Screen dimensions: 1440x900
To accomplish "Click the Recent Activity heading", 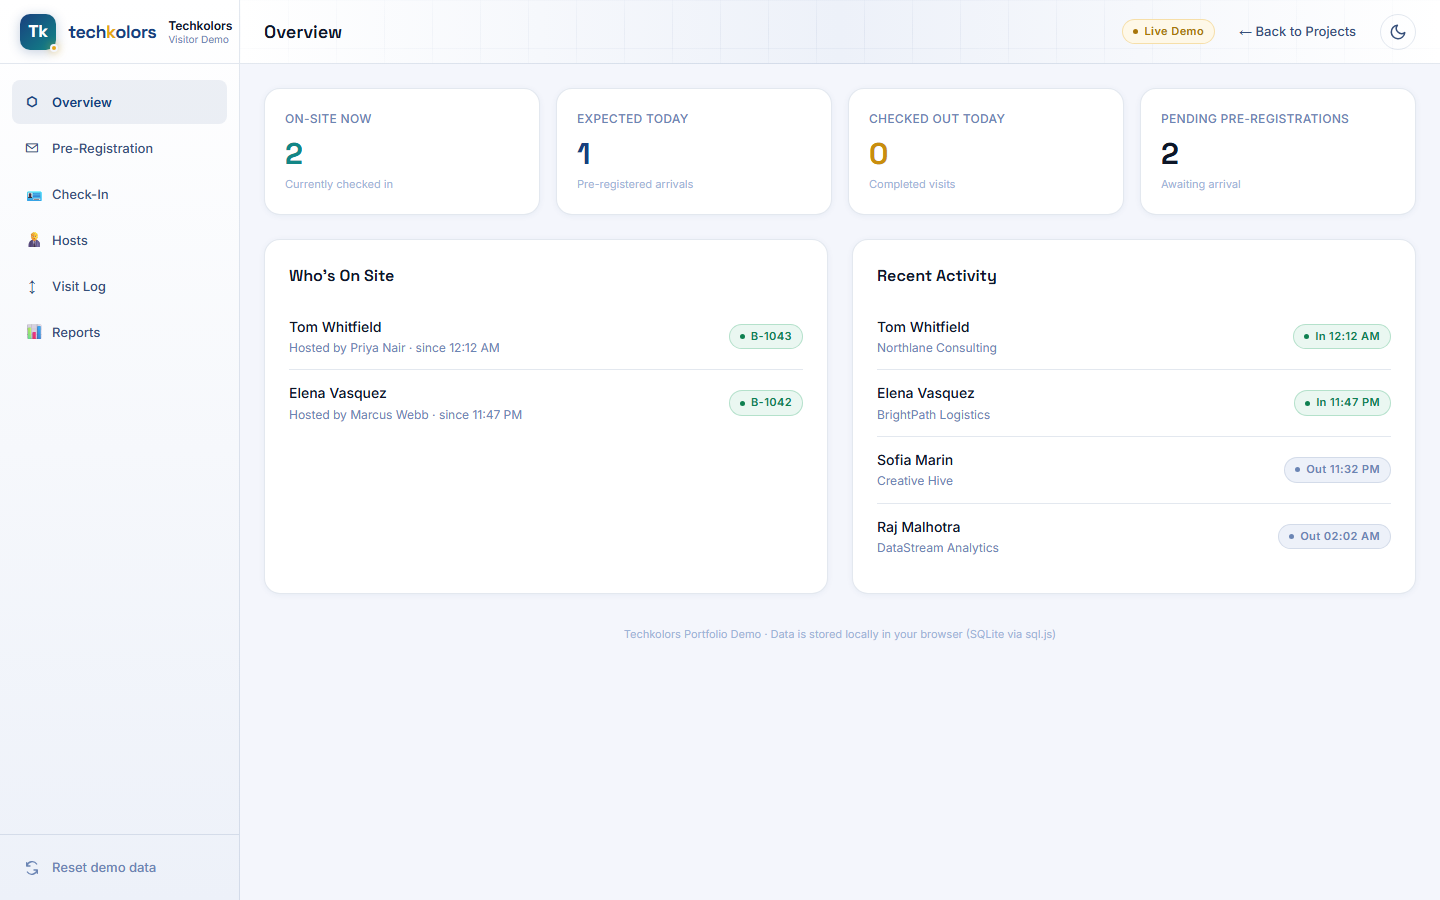I will click(937, 276).
